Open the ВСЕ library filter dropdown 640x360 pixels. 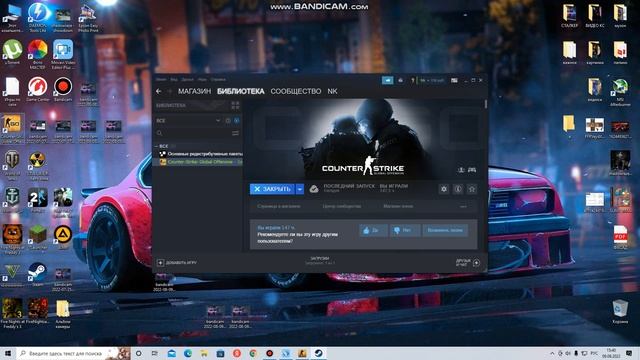click(x=188, y=121)
